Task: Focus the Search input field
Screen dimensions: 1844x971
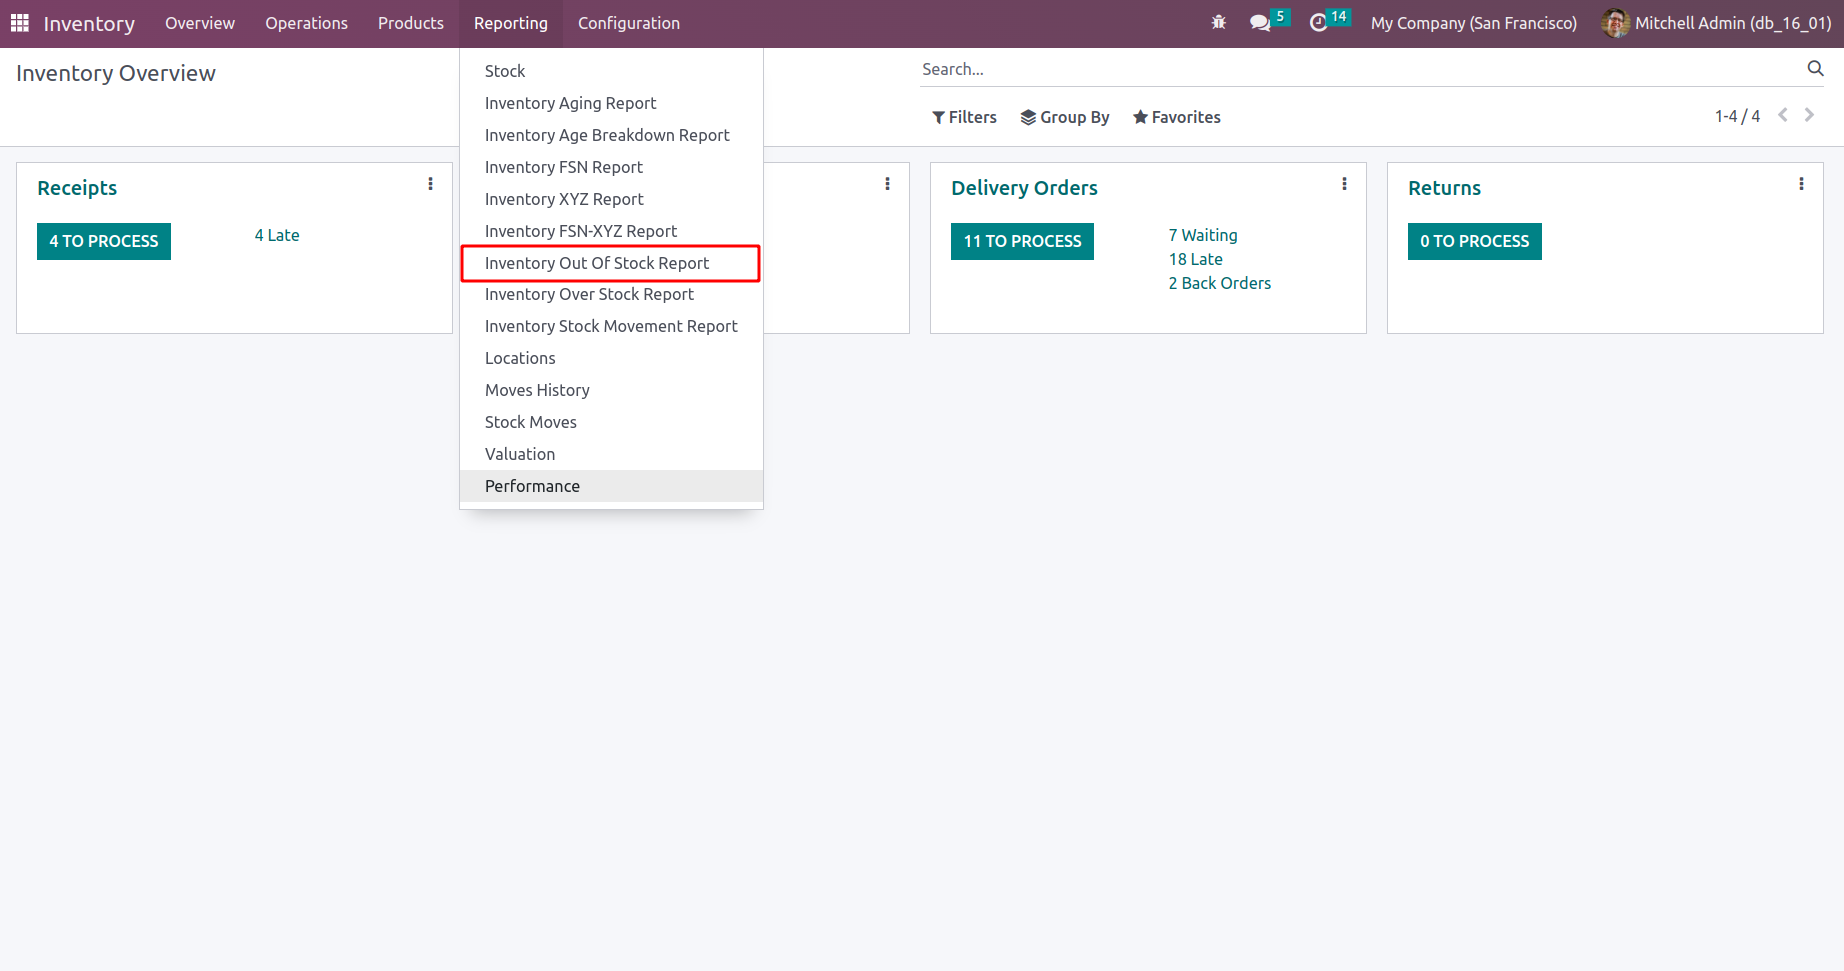Action: coord(1360,69)
